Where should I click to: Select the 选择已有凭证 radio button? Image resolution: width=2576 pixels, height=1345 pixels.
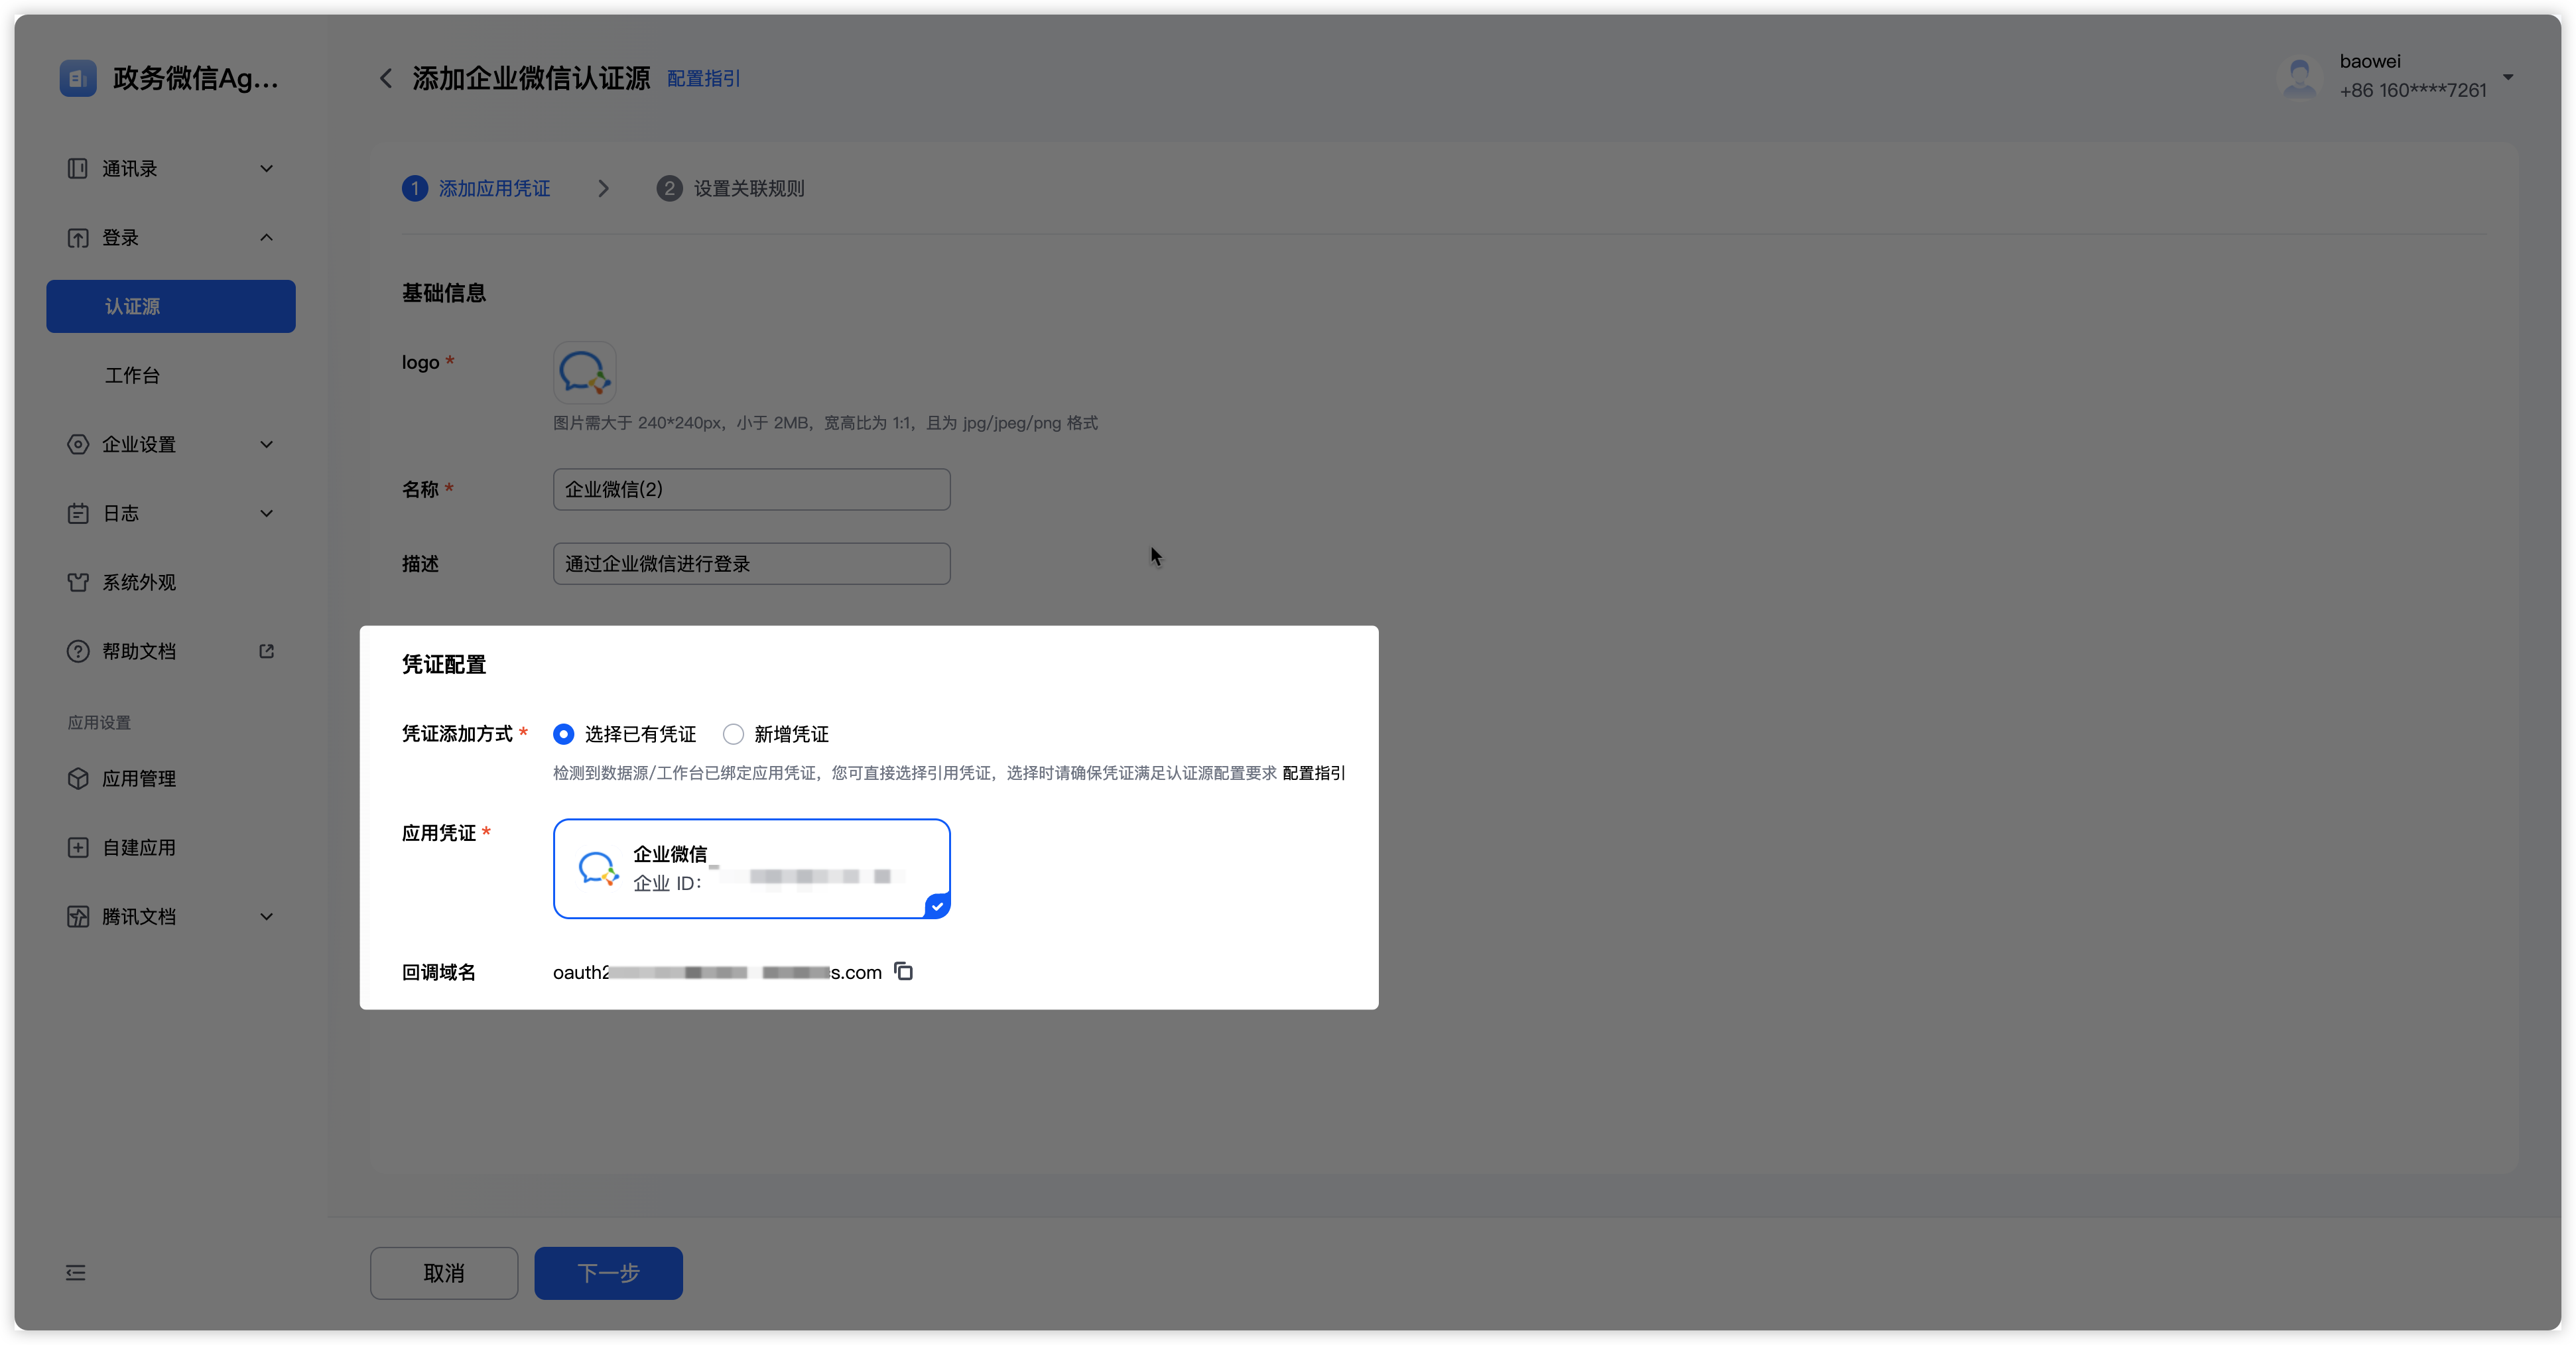point(564,734)
